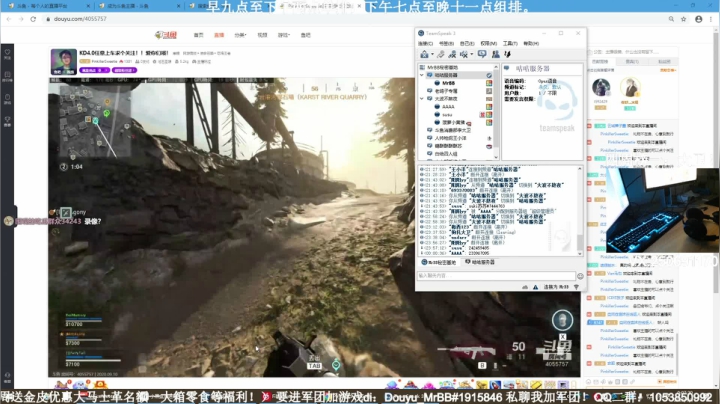Bookmark this page with the star icon
Image resolution: width=720 pixels, height=404 pixels.
coord(683,19)
